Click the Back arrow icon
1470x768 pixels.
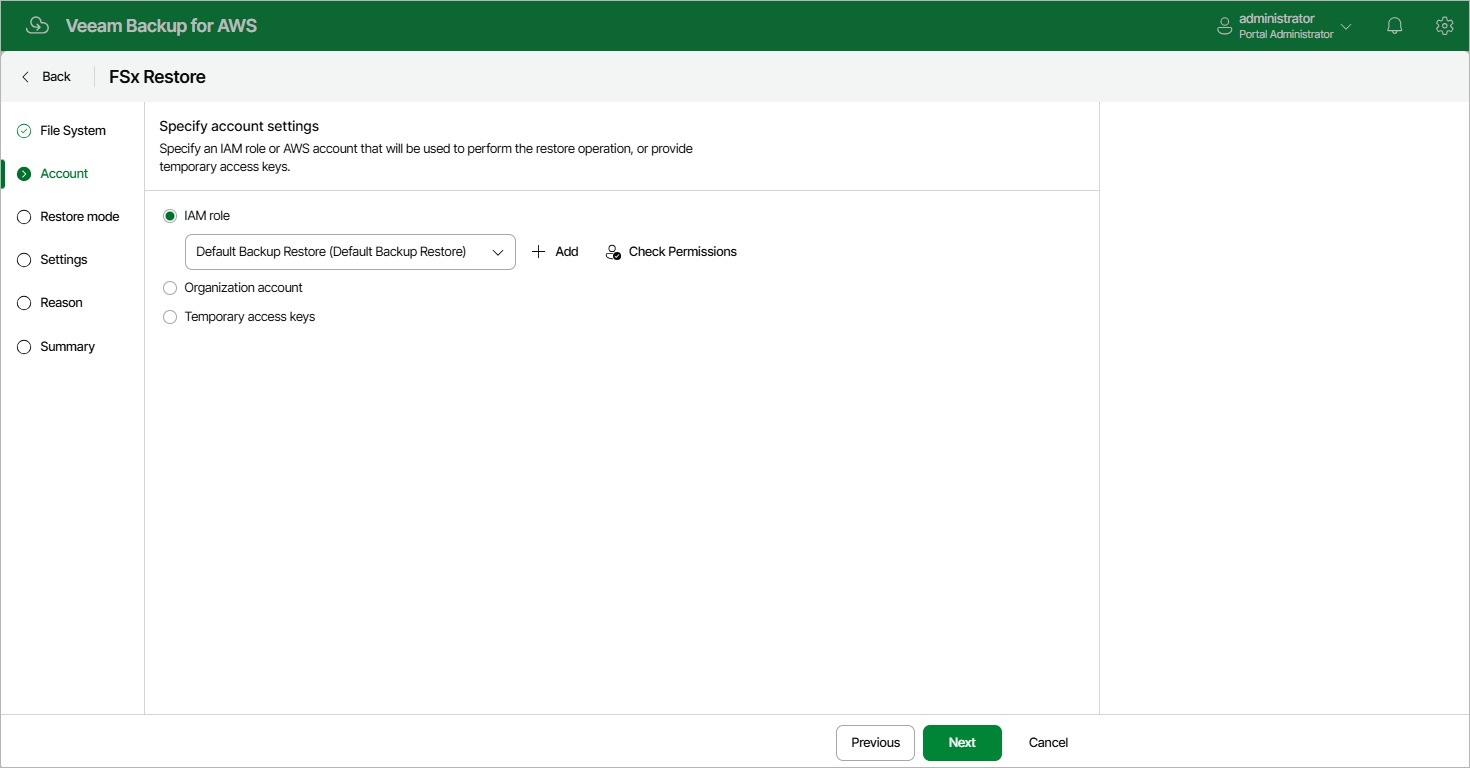click(26, 77)
